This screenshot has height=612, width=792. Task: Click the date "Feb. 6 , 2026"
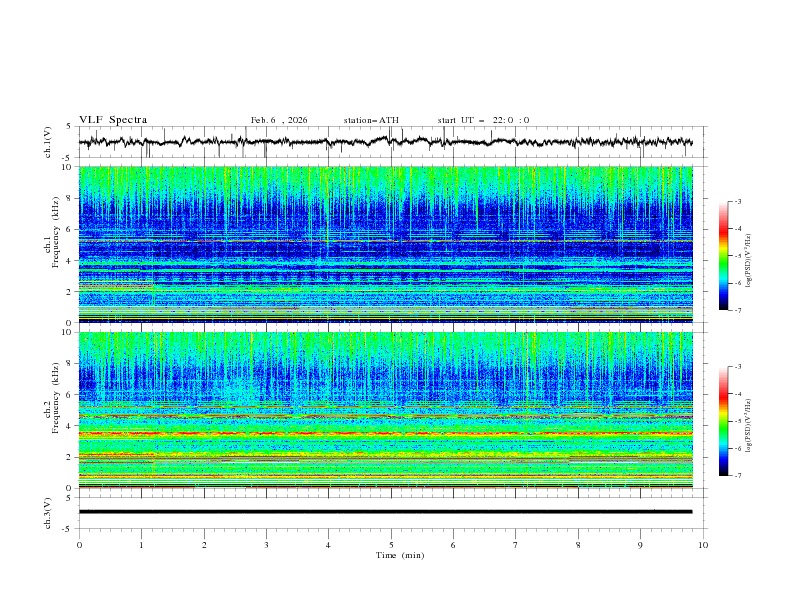tap(279, 120)
